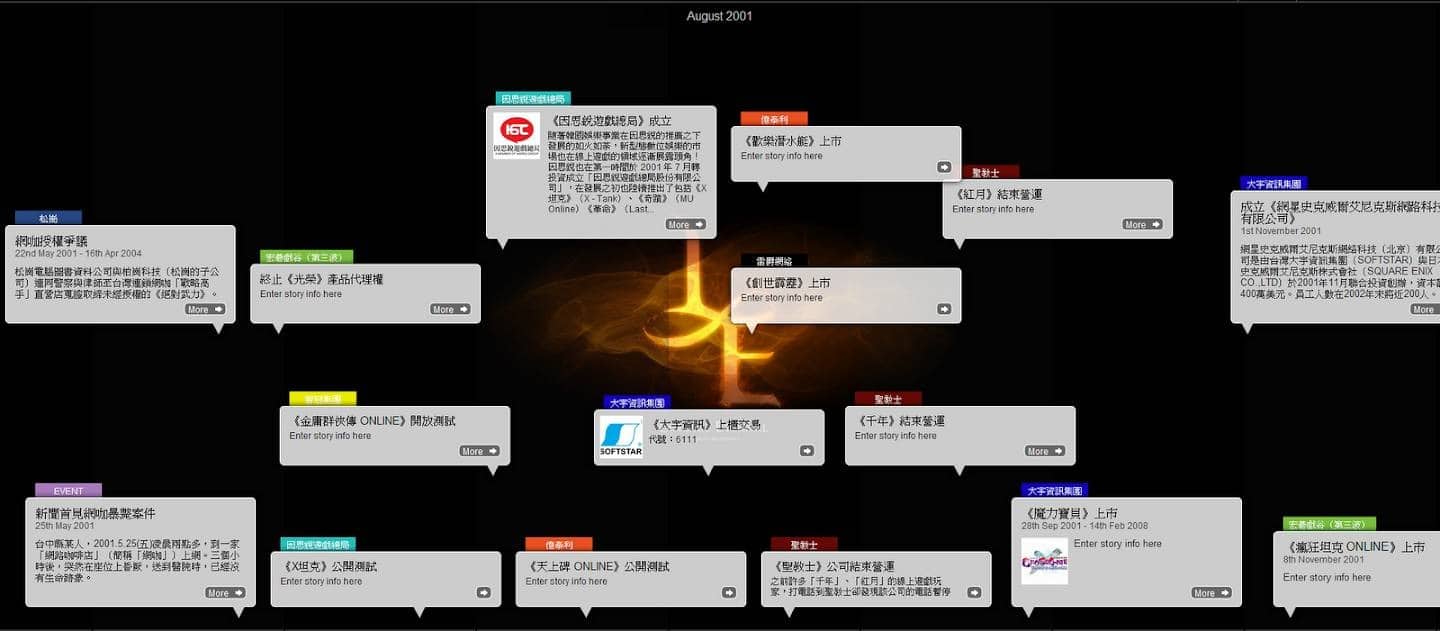
Task: Open the 網咖授權爭議 story title
Action: click(x=51, y=241)
